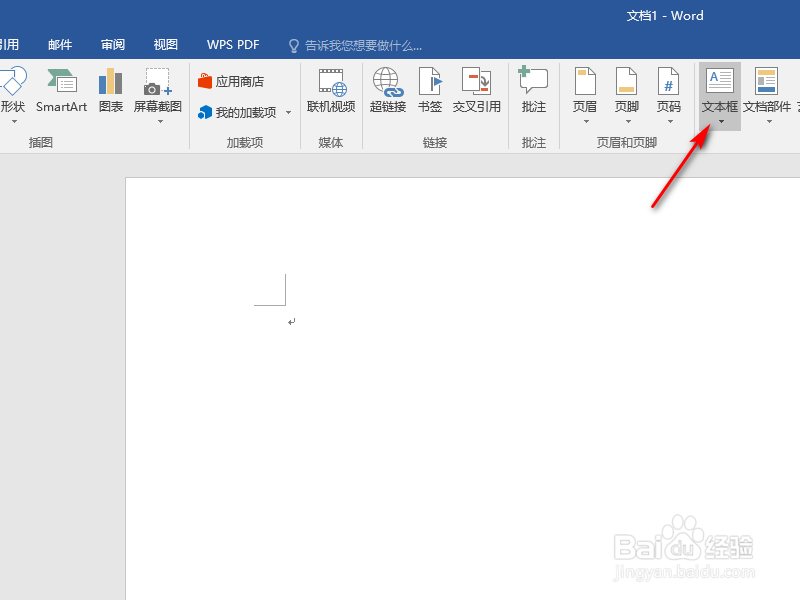Expand the Page Number (页码) dropdown arrow
Screen dimensions: 800x600
670,121
